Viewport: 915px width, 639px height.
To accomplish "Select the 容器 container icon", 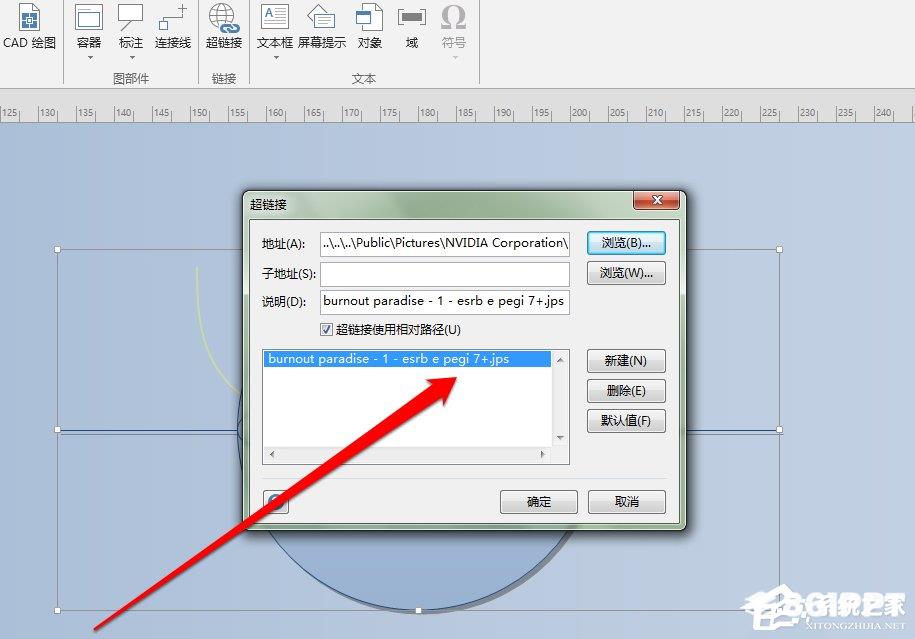I will (x=89, y=18).
